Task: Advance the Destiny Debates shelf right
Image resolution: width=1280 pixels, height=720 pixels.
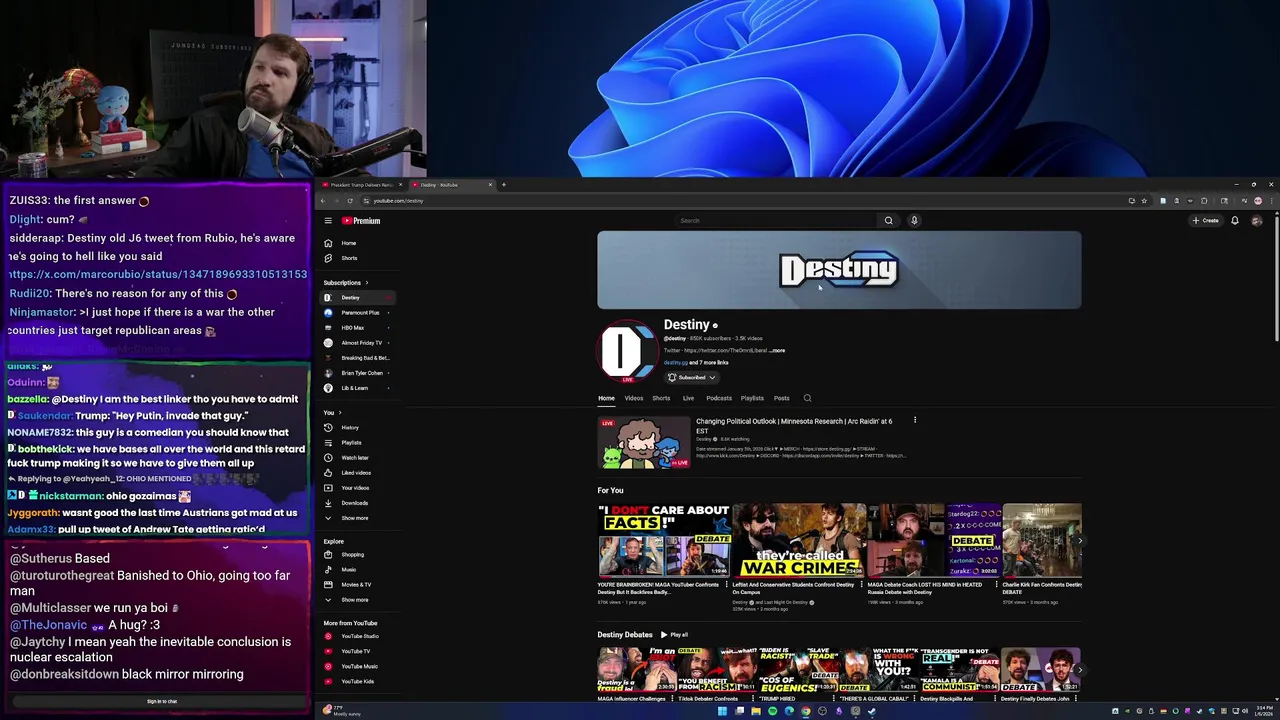Action: point(1080,670)
